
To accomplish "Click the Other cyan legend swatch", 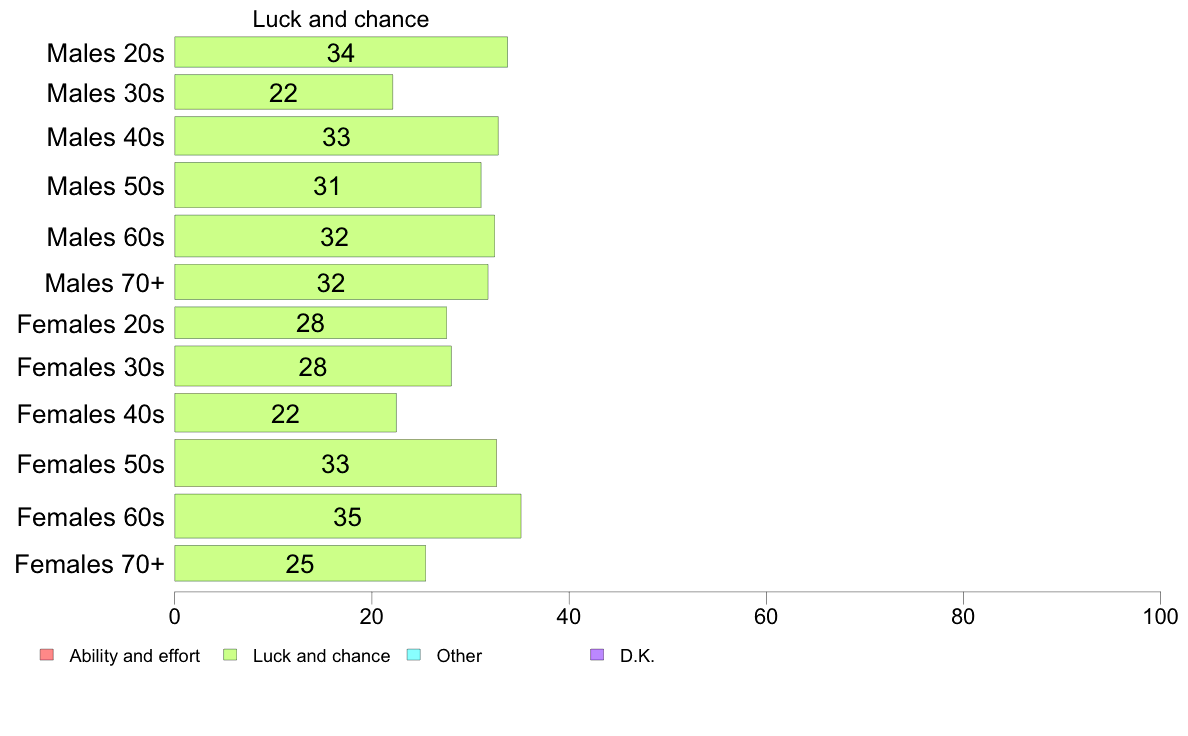I will [414, 655].
